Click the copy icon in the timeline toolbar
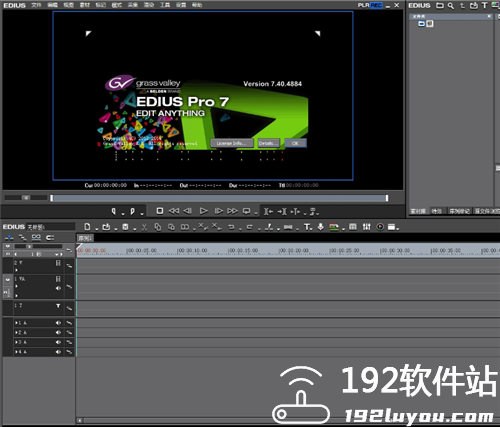 pos(158,227)
